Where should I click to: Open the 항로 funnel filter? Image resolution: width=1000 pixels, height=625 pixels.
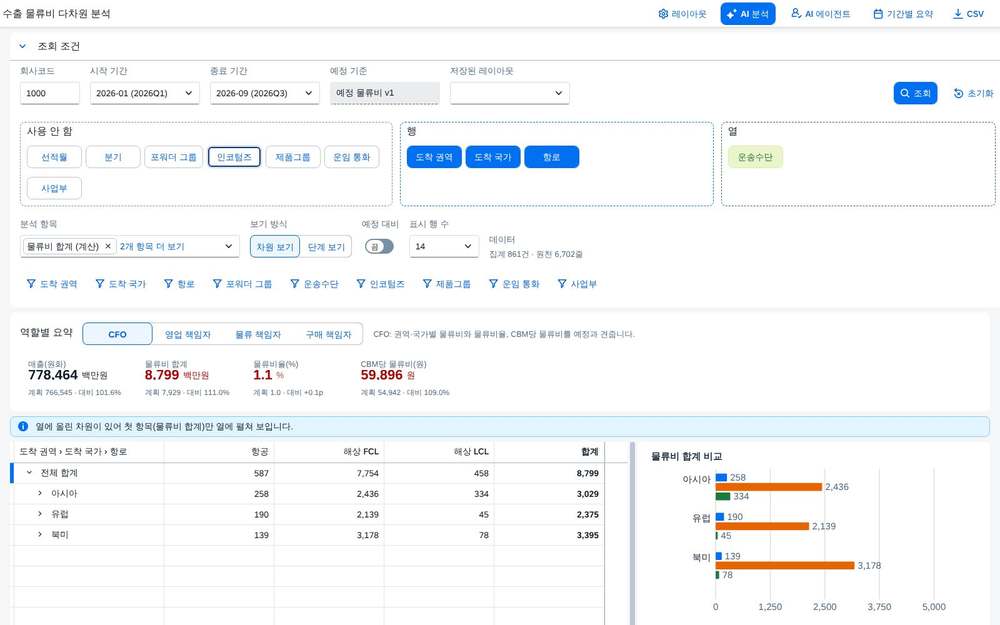(179, 284)
